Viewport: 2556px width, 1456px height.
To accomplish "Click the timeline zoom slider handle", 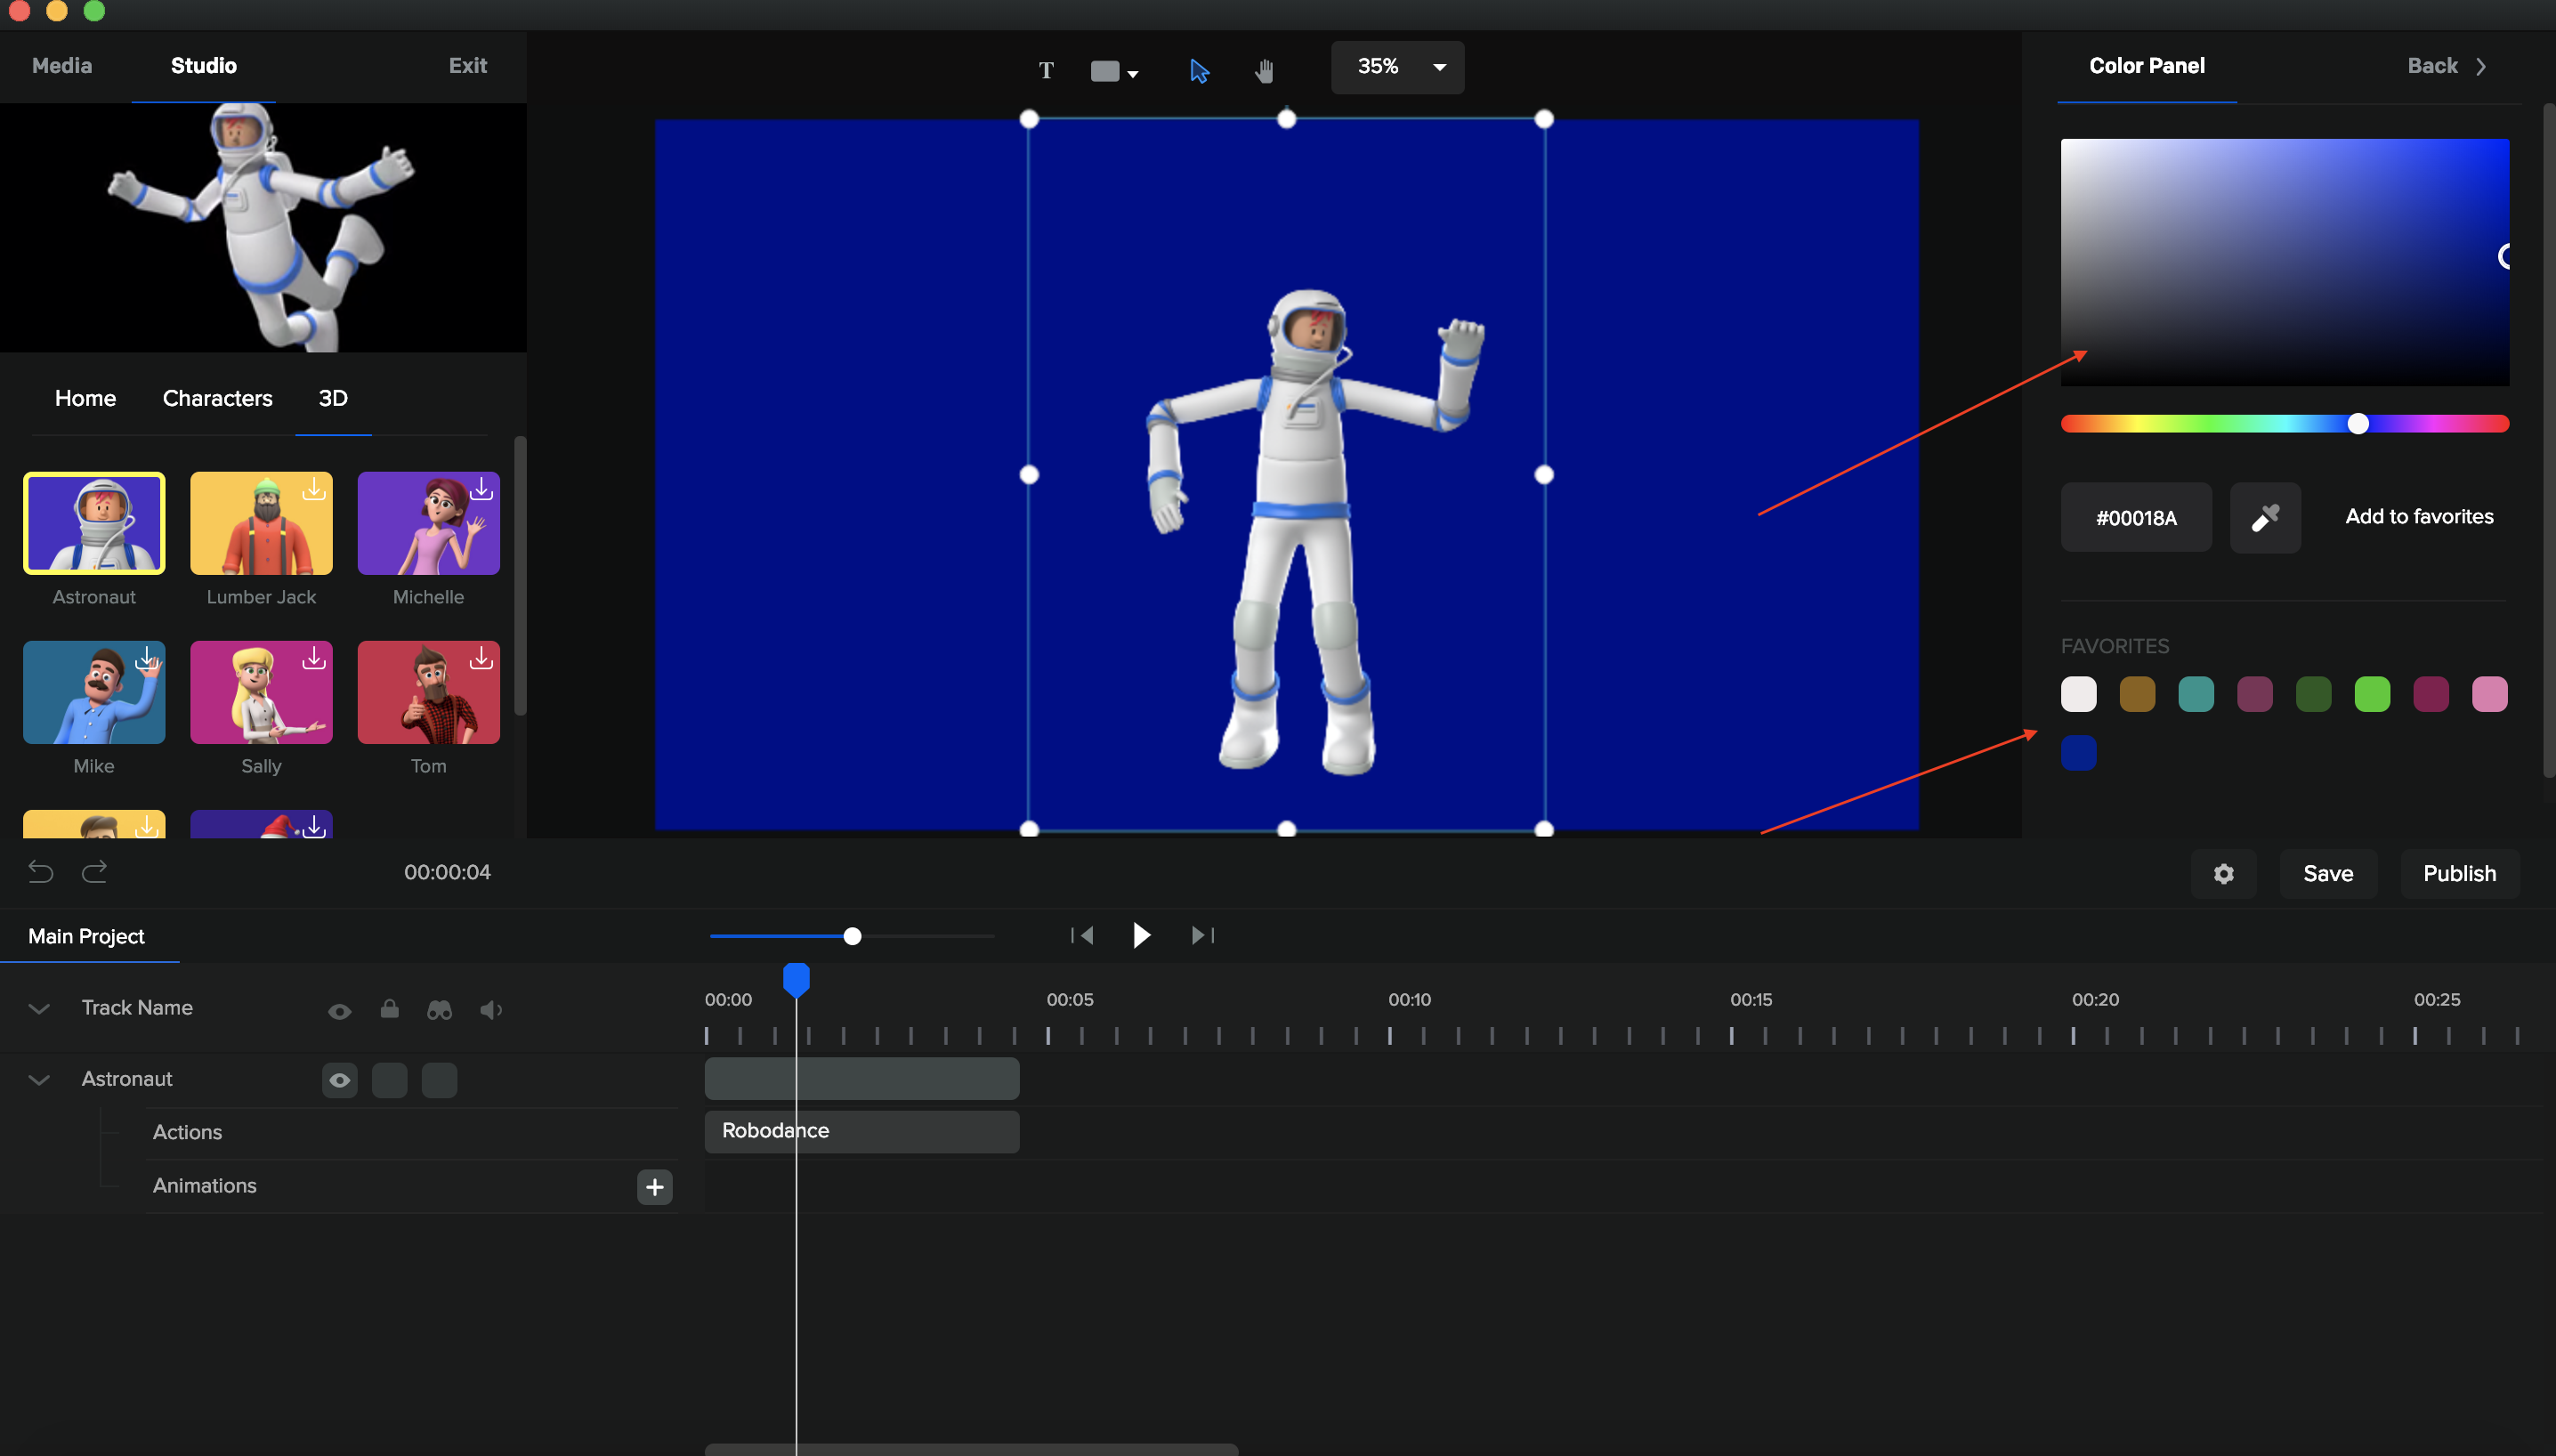I will [852, 936].
